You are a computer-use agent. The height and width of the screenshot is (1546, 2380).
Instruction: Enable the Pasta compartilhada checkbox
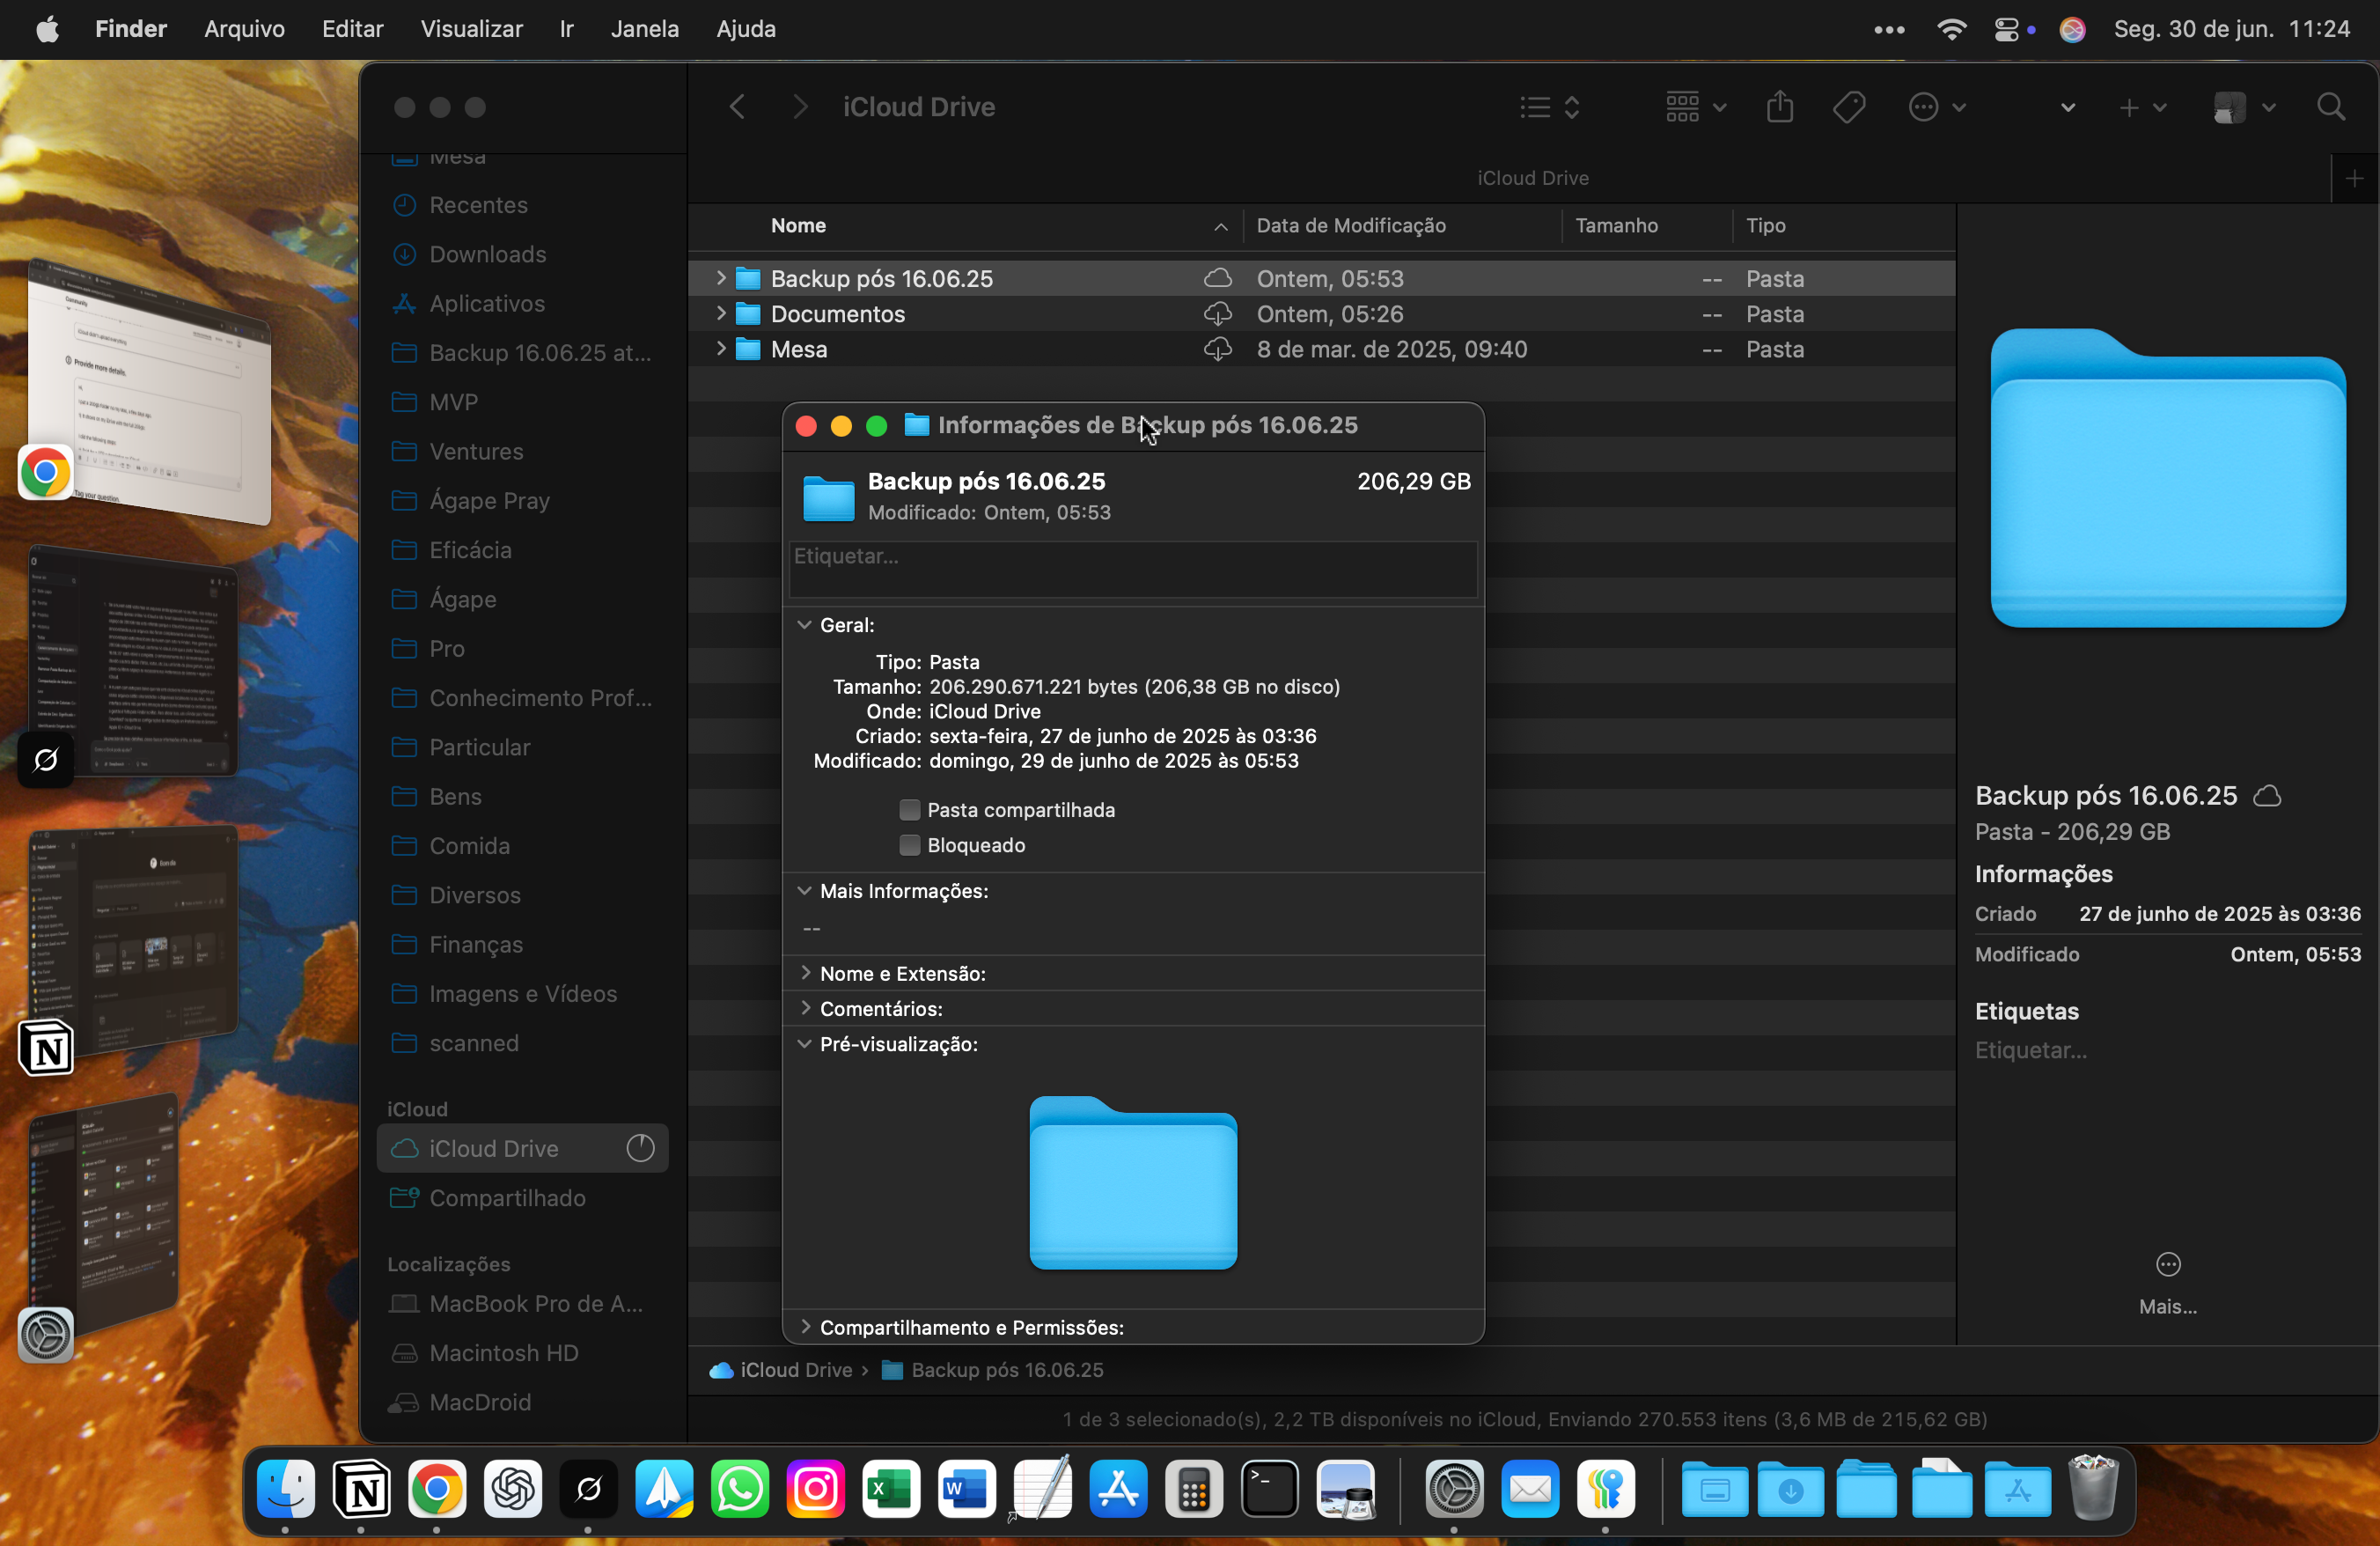909,810
